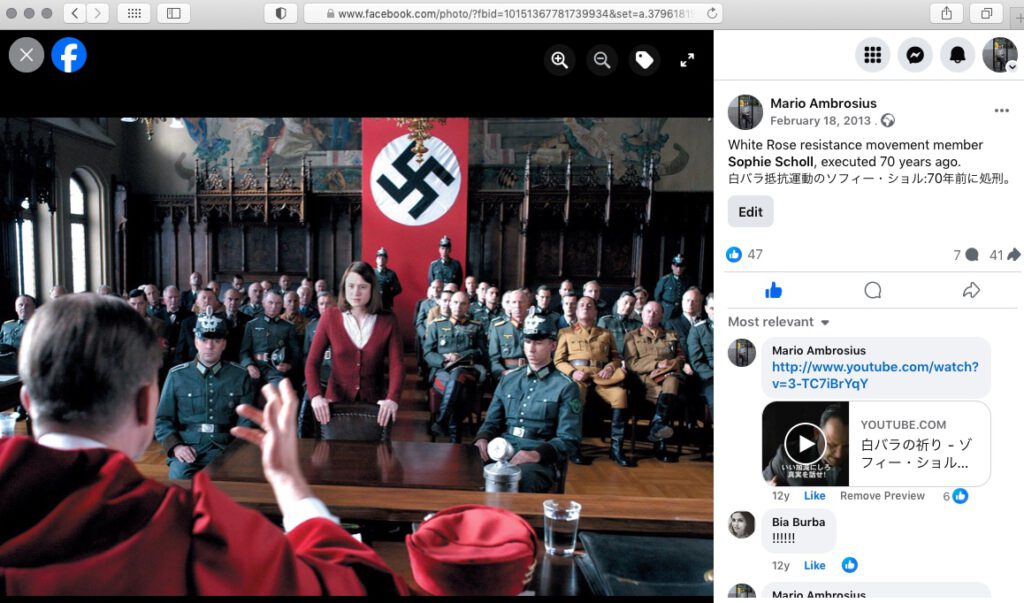Like Bia Burba's comment
The width and height of the screenshot is (1024, 603).
814,565
